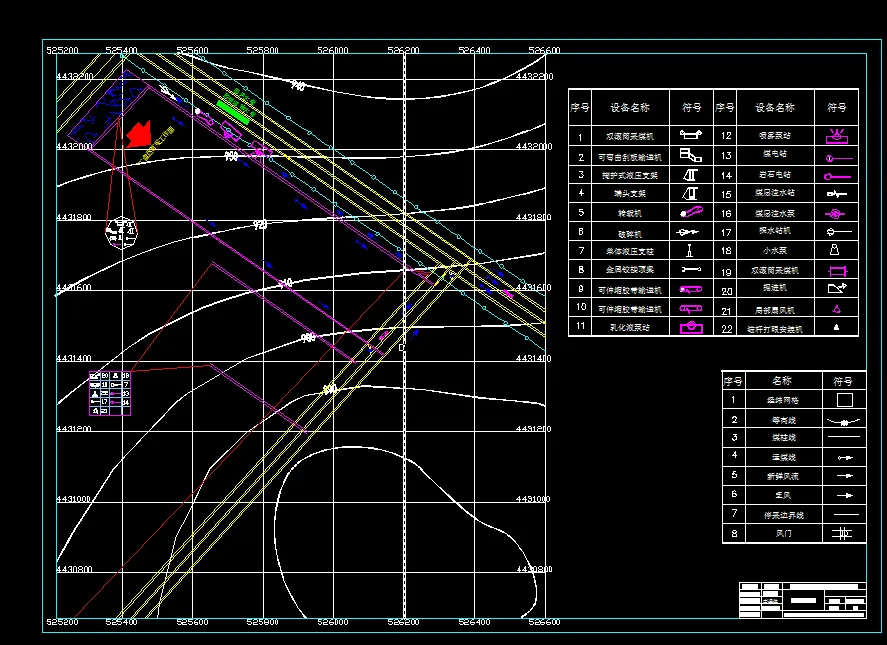Select the grid square symbol in line legend row 1
Viewport: 887px width, 645px height.
pyautogui.click(x=845, y=400)
